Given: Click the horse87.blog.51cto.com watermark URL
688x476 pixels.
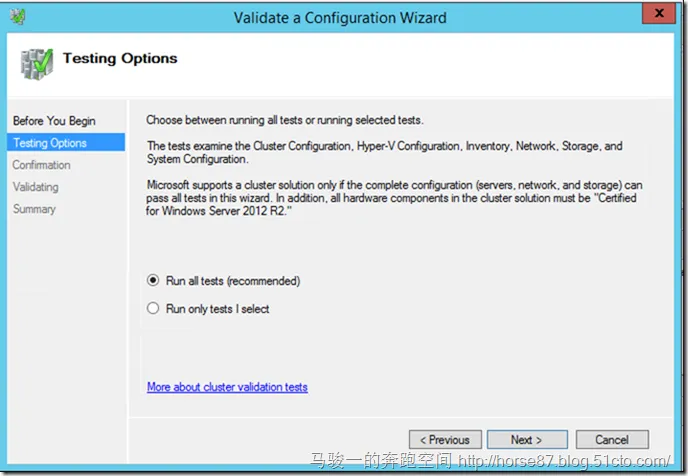Looking at the screenshot, I should [564, 462].
